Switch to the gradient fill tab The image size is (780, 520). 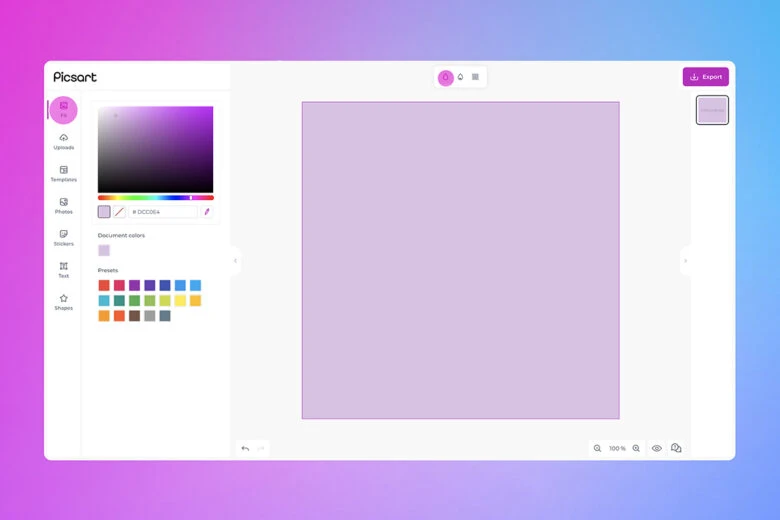pos(460,77)
